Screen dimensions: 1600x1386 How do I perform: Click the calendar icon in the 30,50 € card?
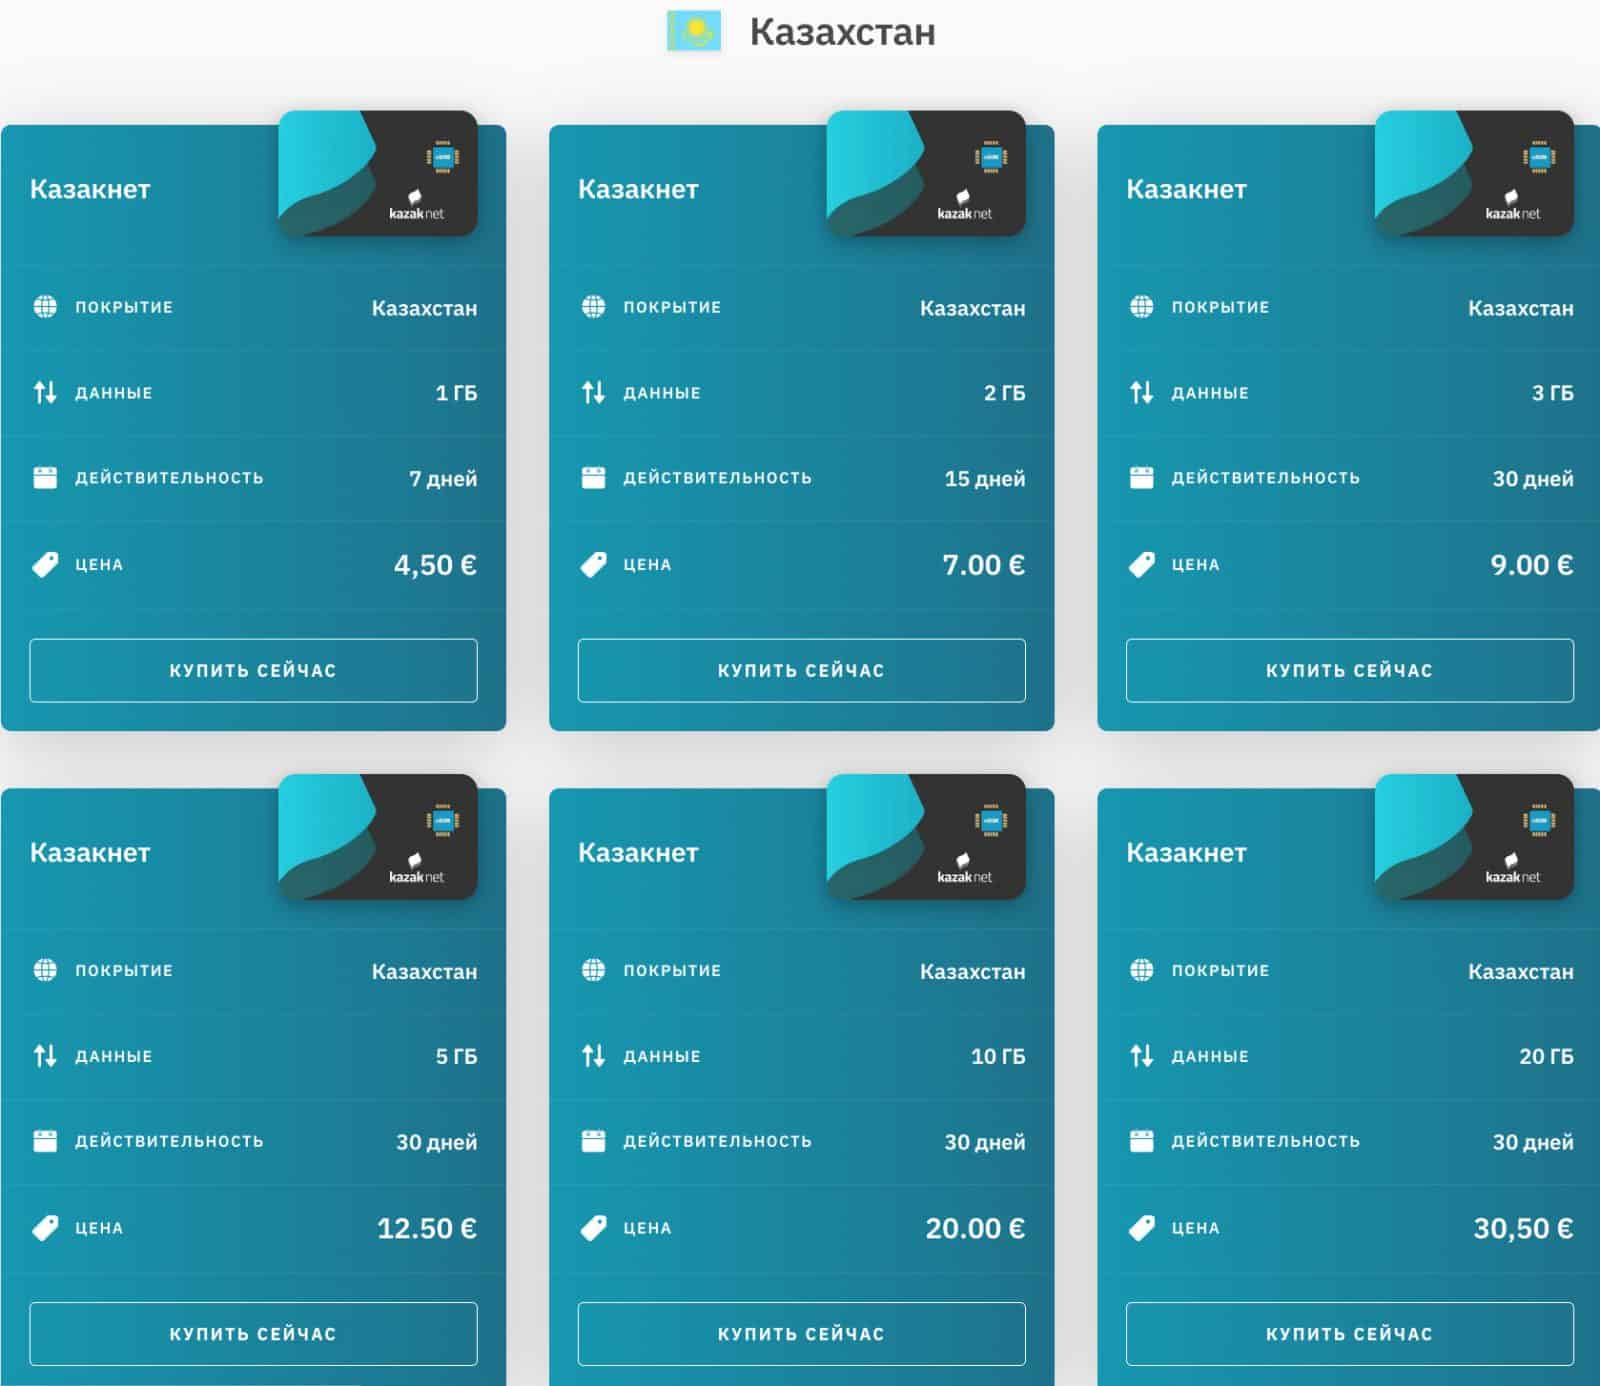1141,1140
